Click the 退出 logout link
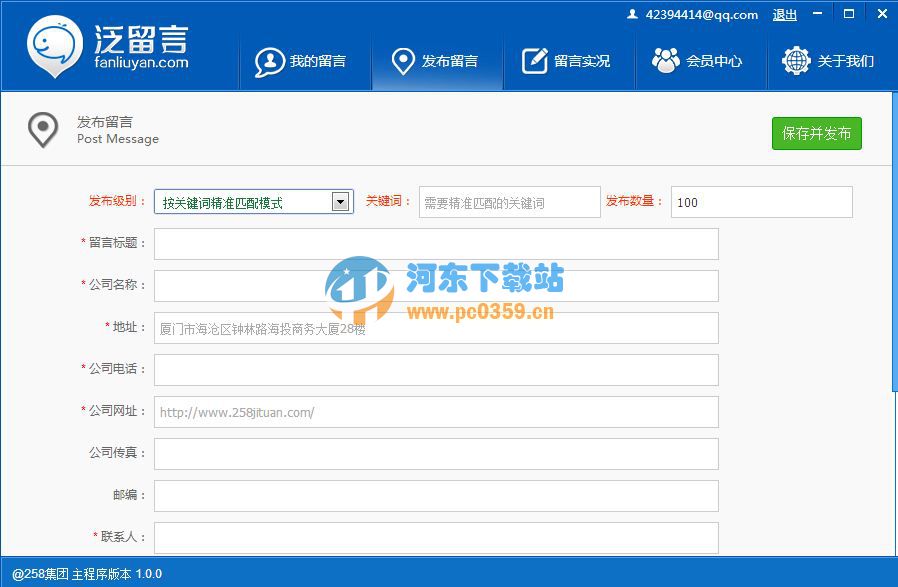Screen dimensions: 898x587 (783, 15)
